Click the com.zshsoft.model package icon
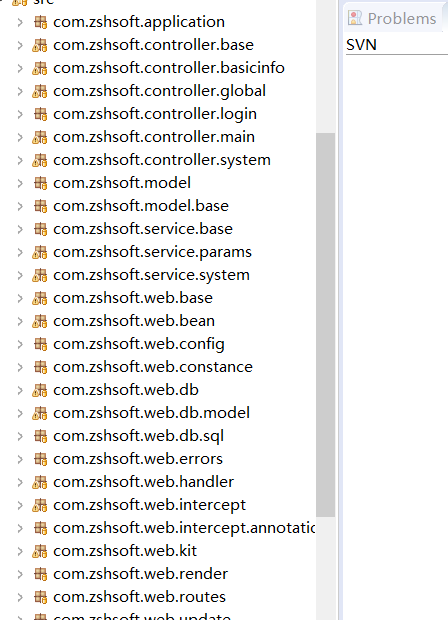Image resolution: width=448 pixels, height=620 pixels. click(40, 183)
